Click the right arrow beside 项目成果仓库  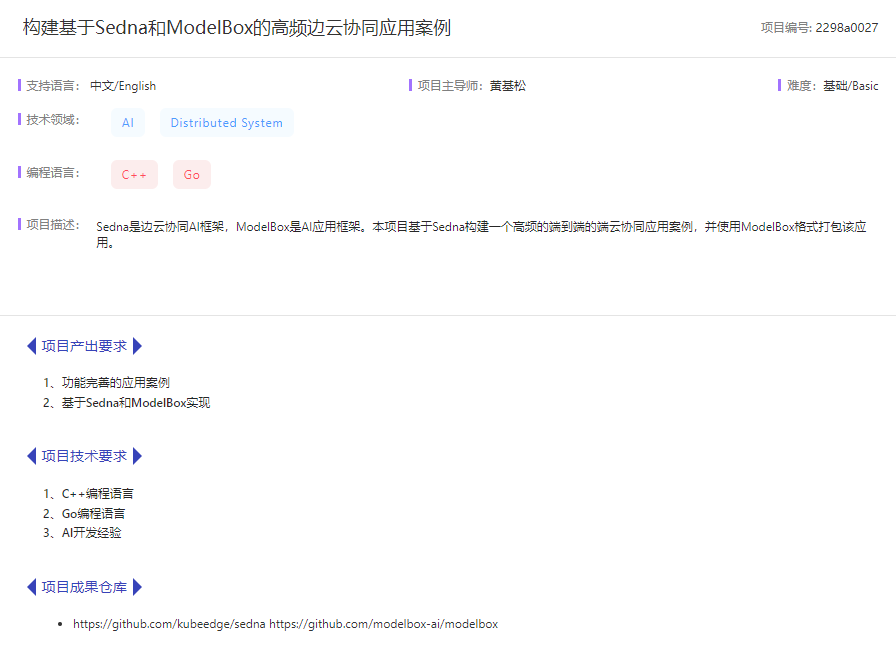point(137,587)
